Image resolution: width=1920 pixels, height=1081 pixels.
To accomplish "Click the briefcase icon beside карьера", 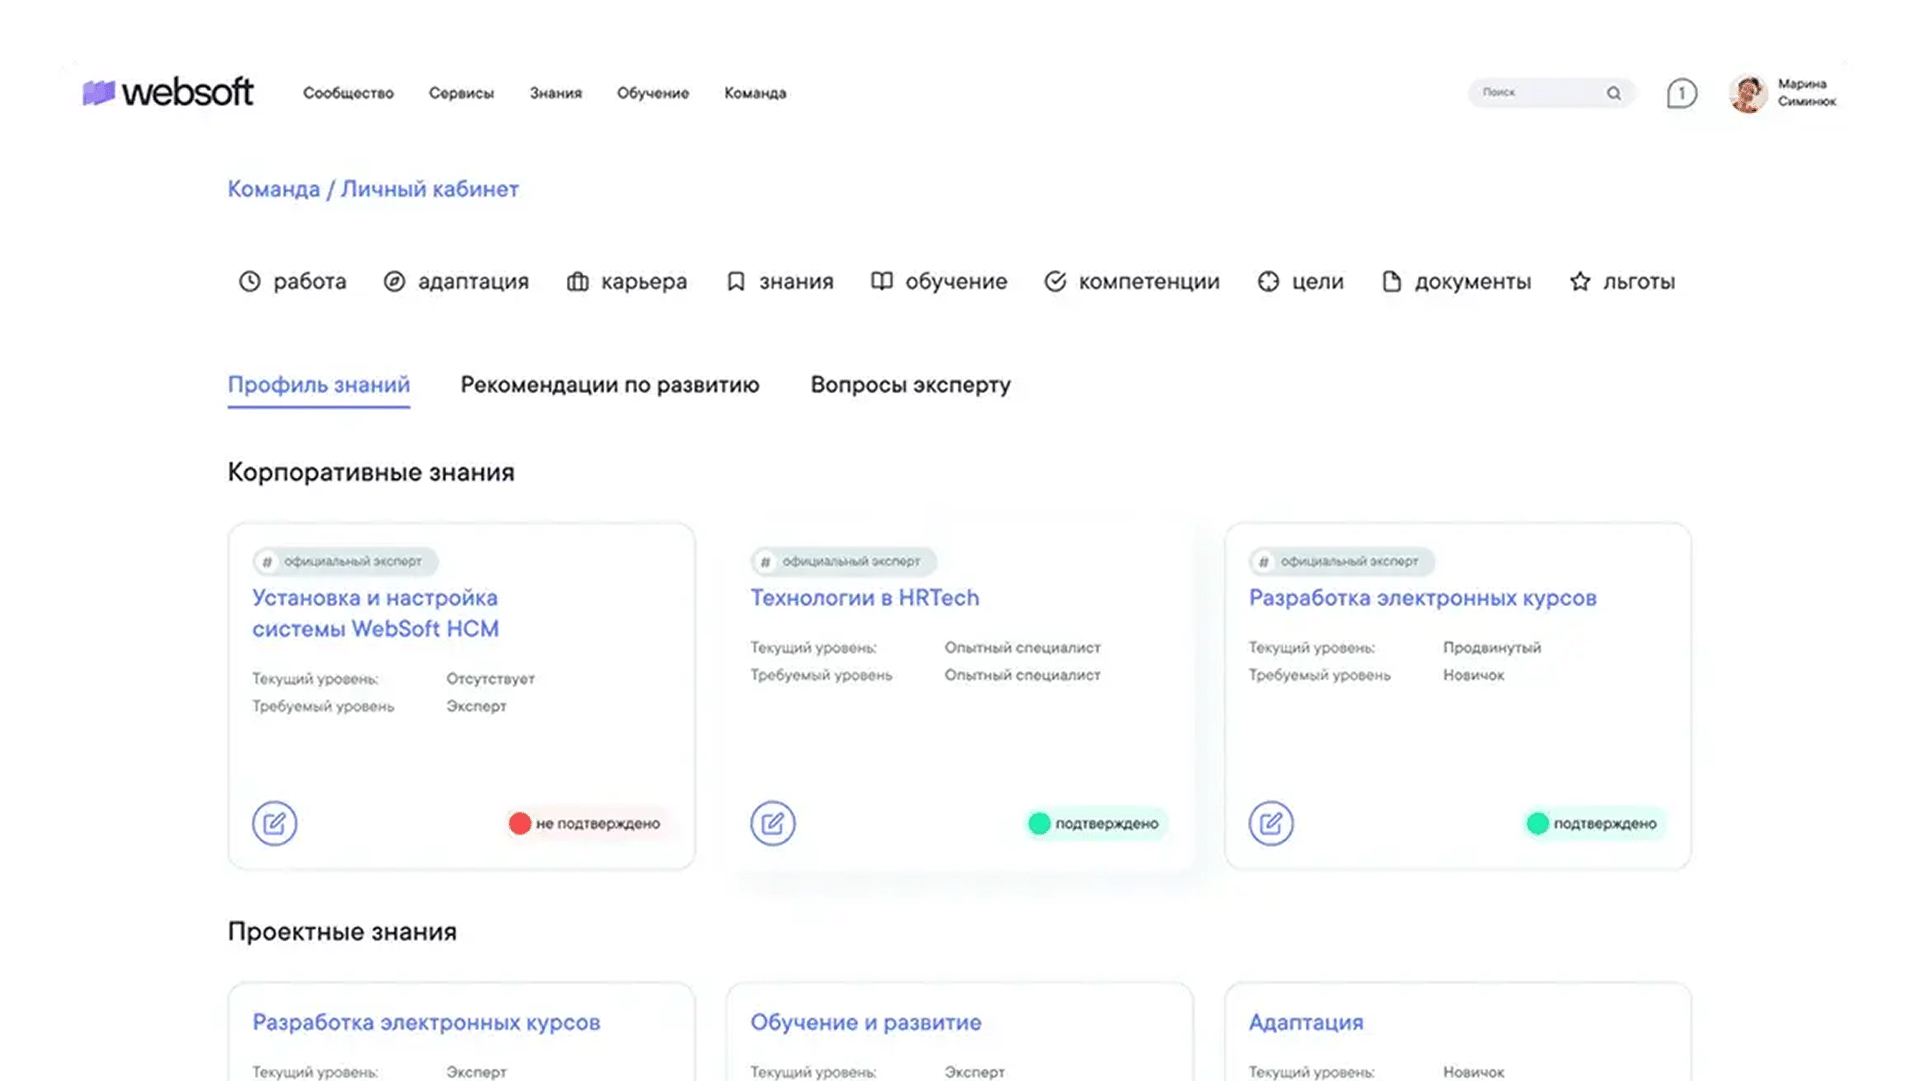I will (577, 282).
